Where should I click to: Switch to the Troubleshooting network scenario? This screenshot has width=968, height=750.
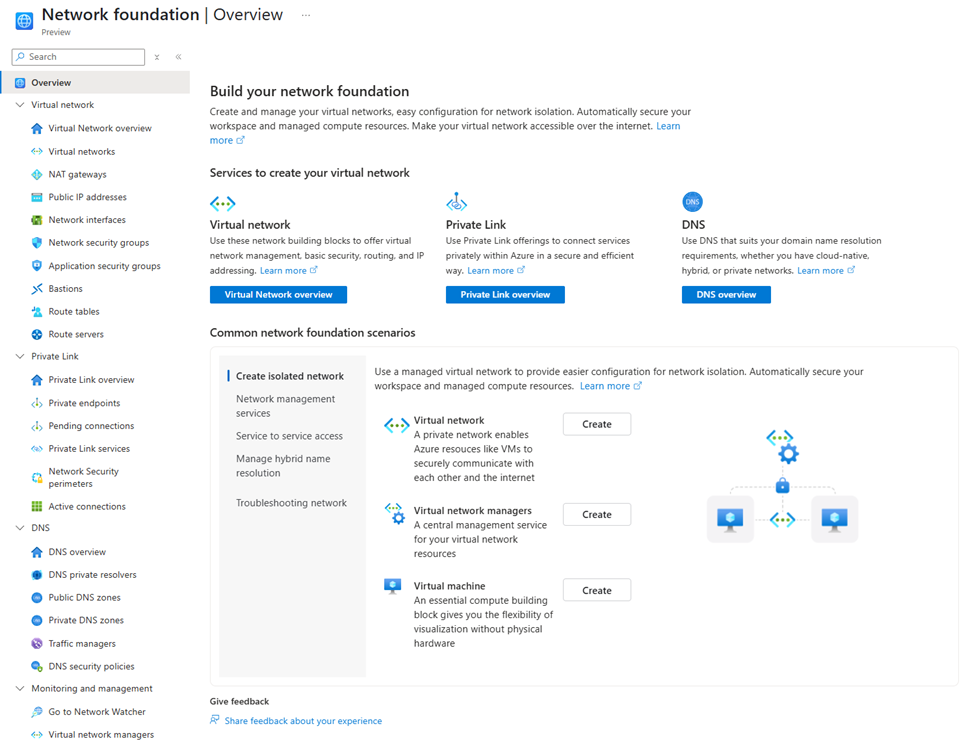289,502
